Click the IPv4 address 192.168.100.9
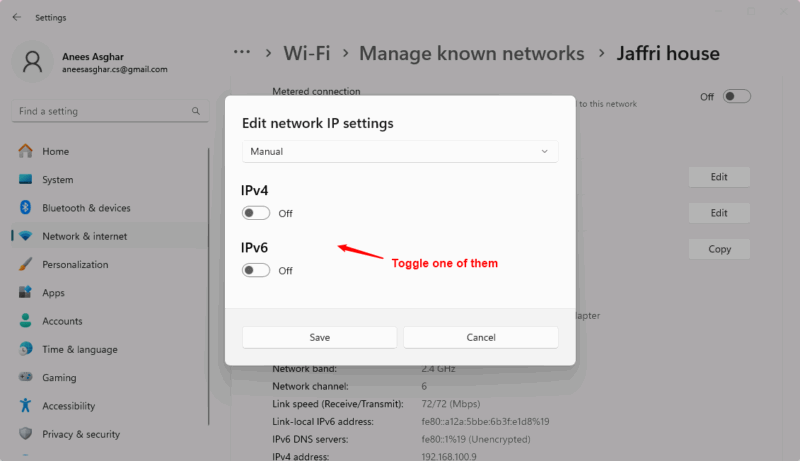Image resolution: width=800 pixels, height=461 pixels. click(x=449, y=456)
